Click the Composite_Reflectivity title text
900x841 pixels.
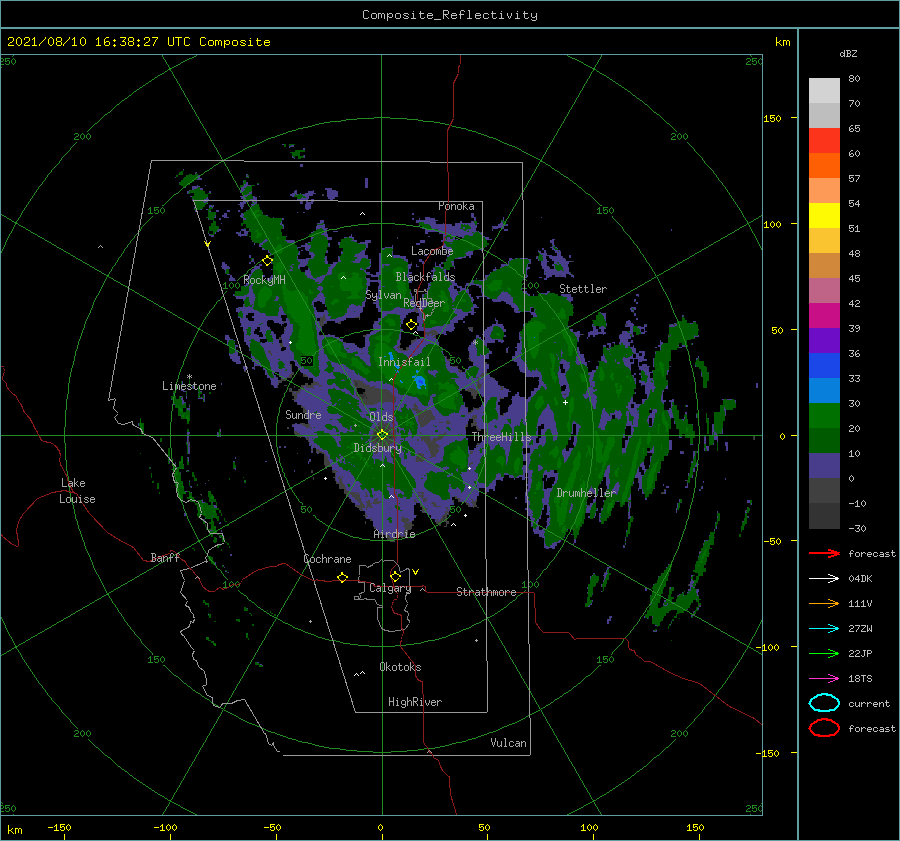tap(450, 15)
